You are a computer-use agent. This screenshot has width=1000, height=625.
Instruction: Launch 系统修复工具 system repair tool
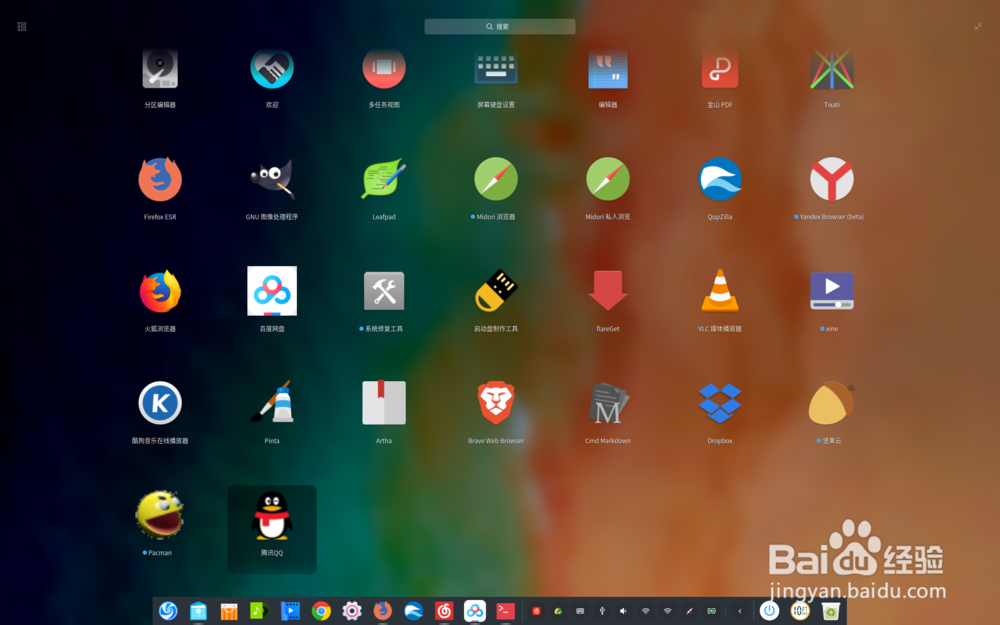coord(384,291)
